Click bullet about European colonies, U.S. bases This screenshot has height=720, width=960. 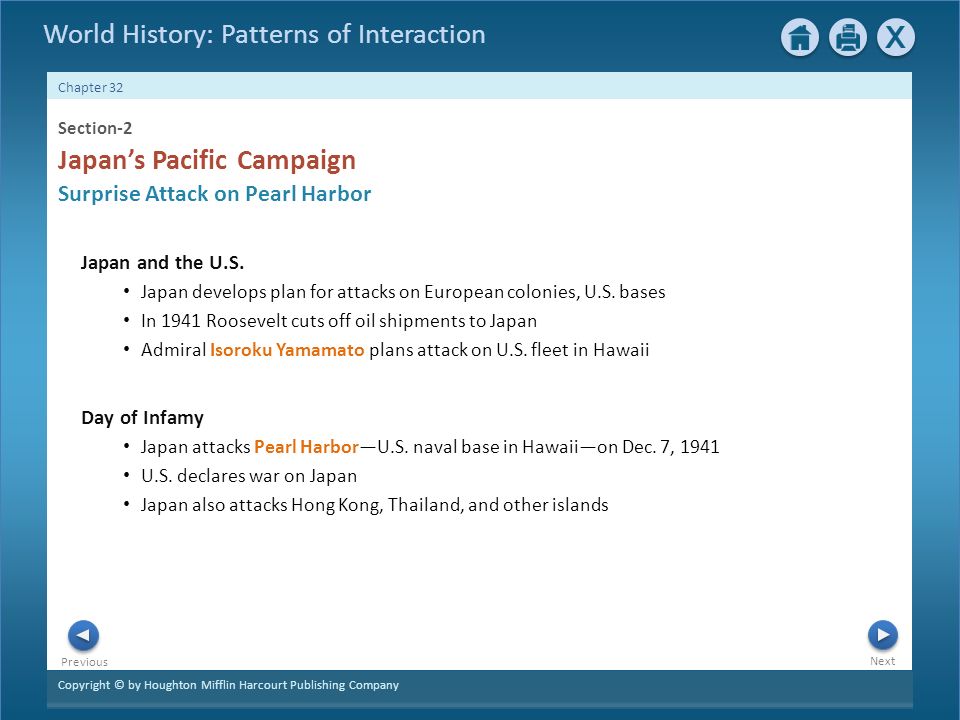pyautogui.click(x=403, y=291)
